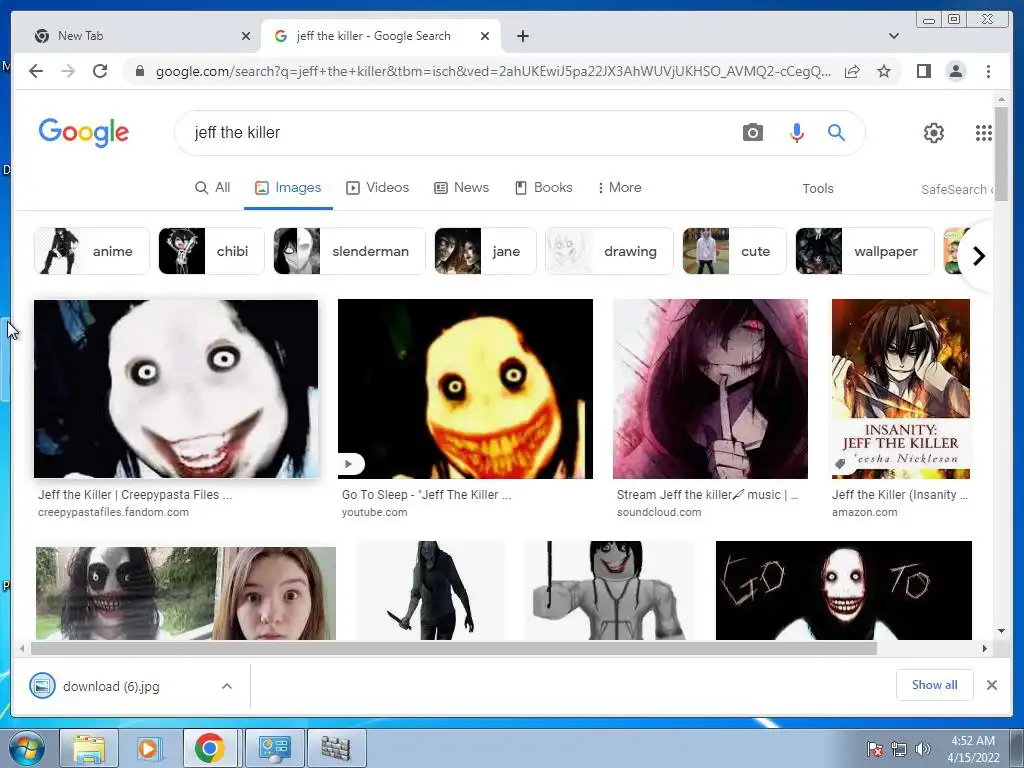
Task: Click the padlock site info icon
Action: click(139, 71)
